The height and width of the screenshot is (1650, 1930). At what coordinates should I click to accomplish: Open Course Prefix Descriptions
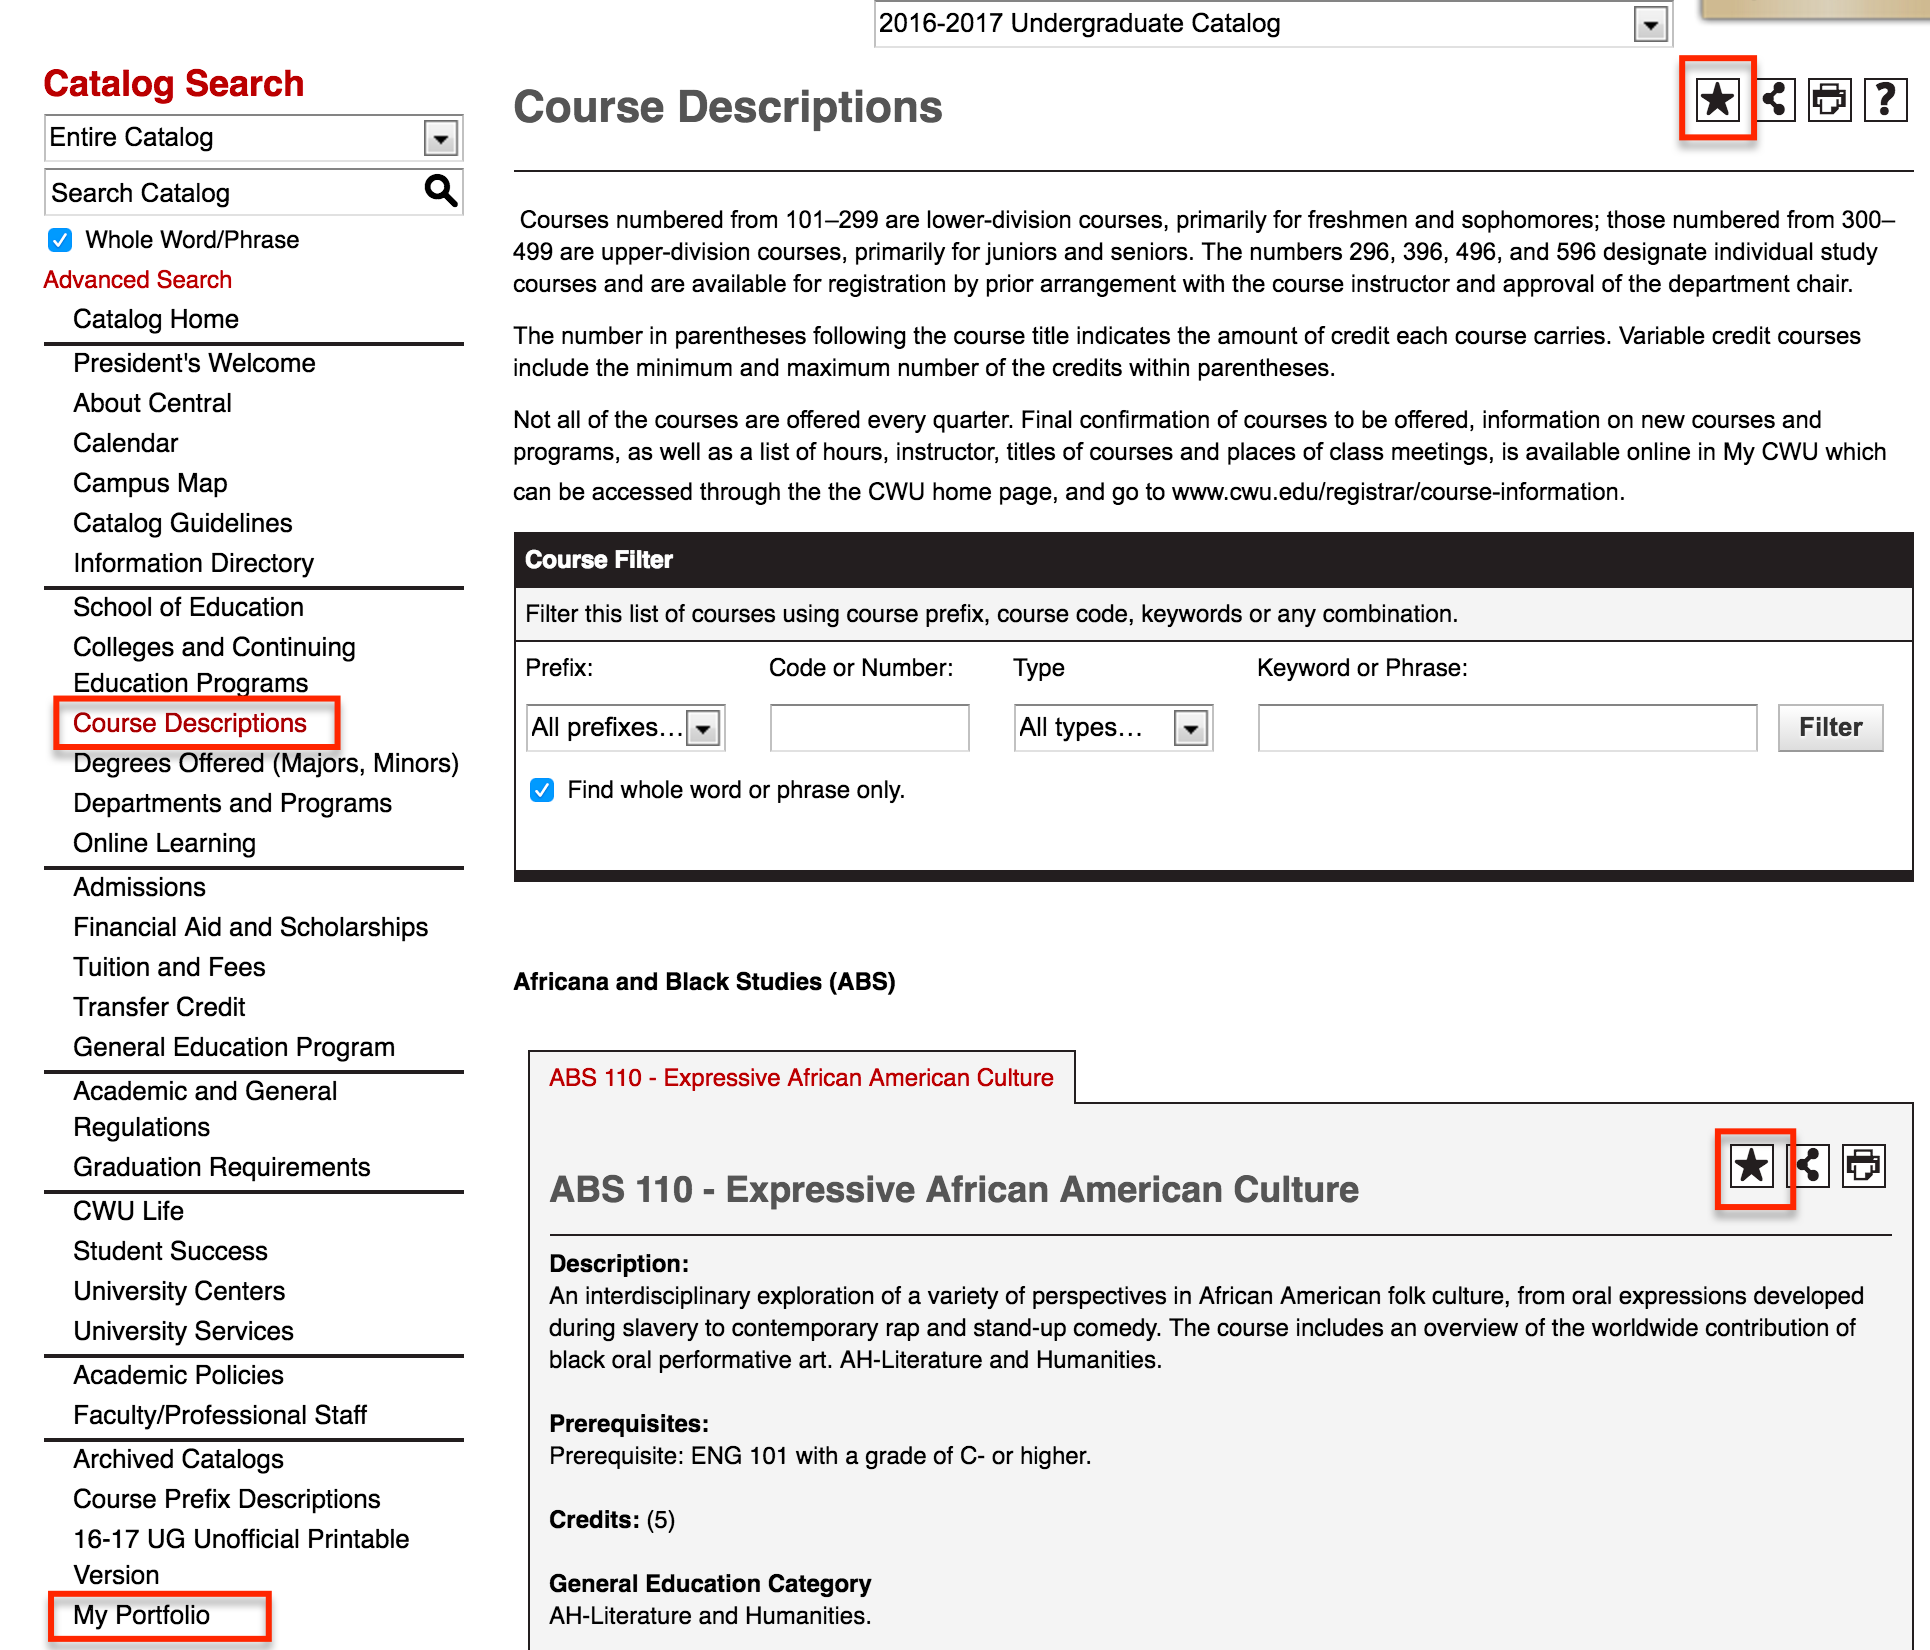click(226, 1499)
